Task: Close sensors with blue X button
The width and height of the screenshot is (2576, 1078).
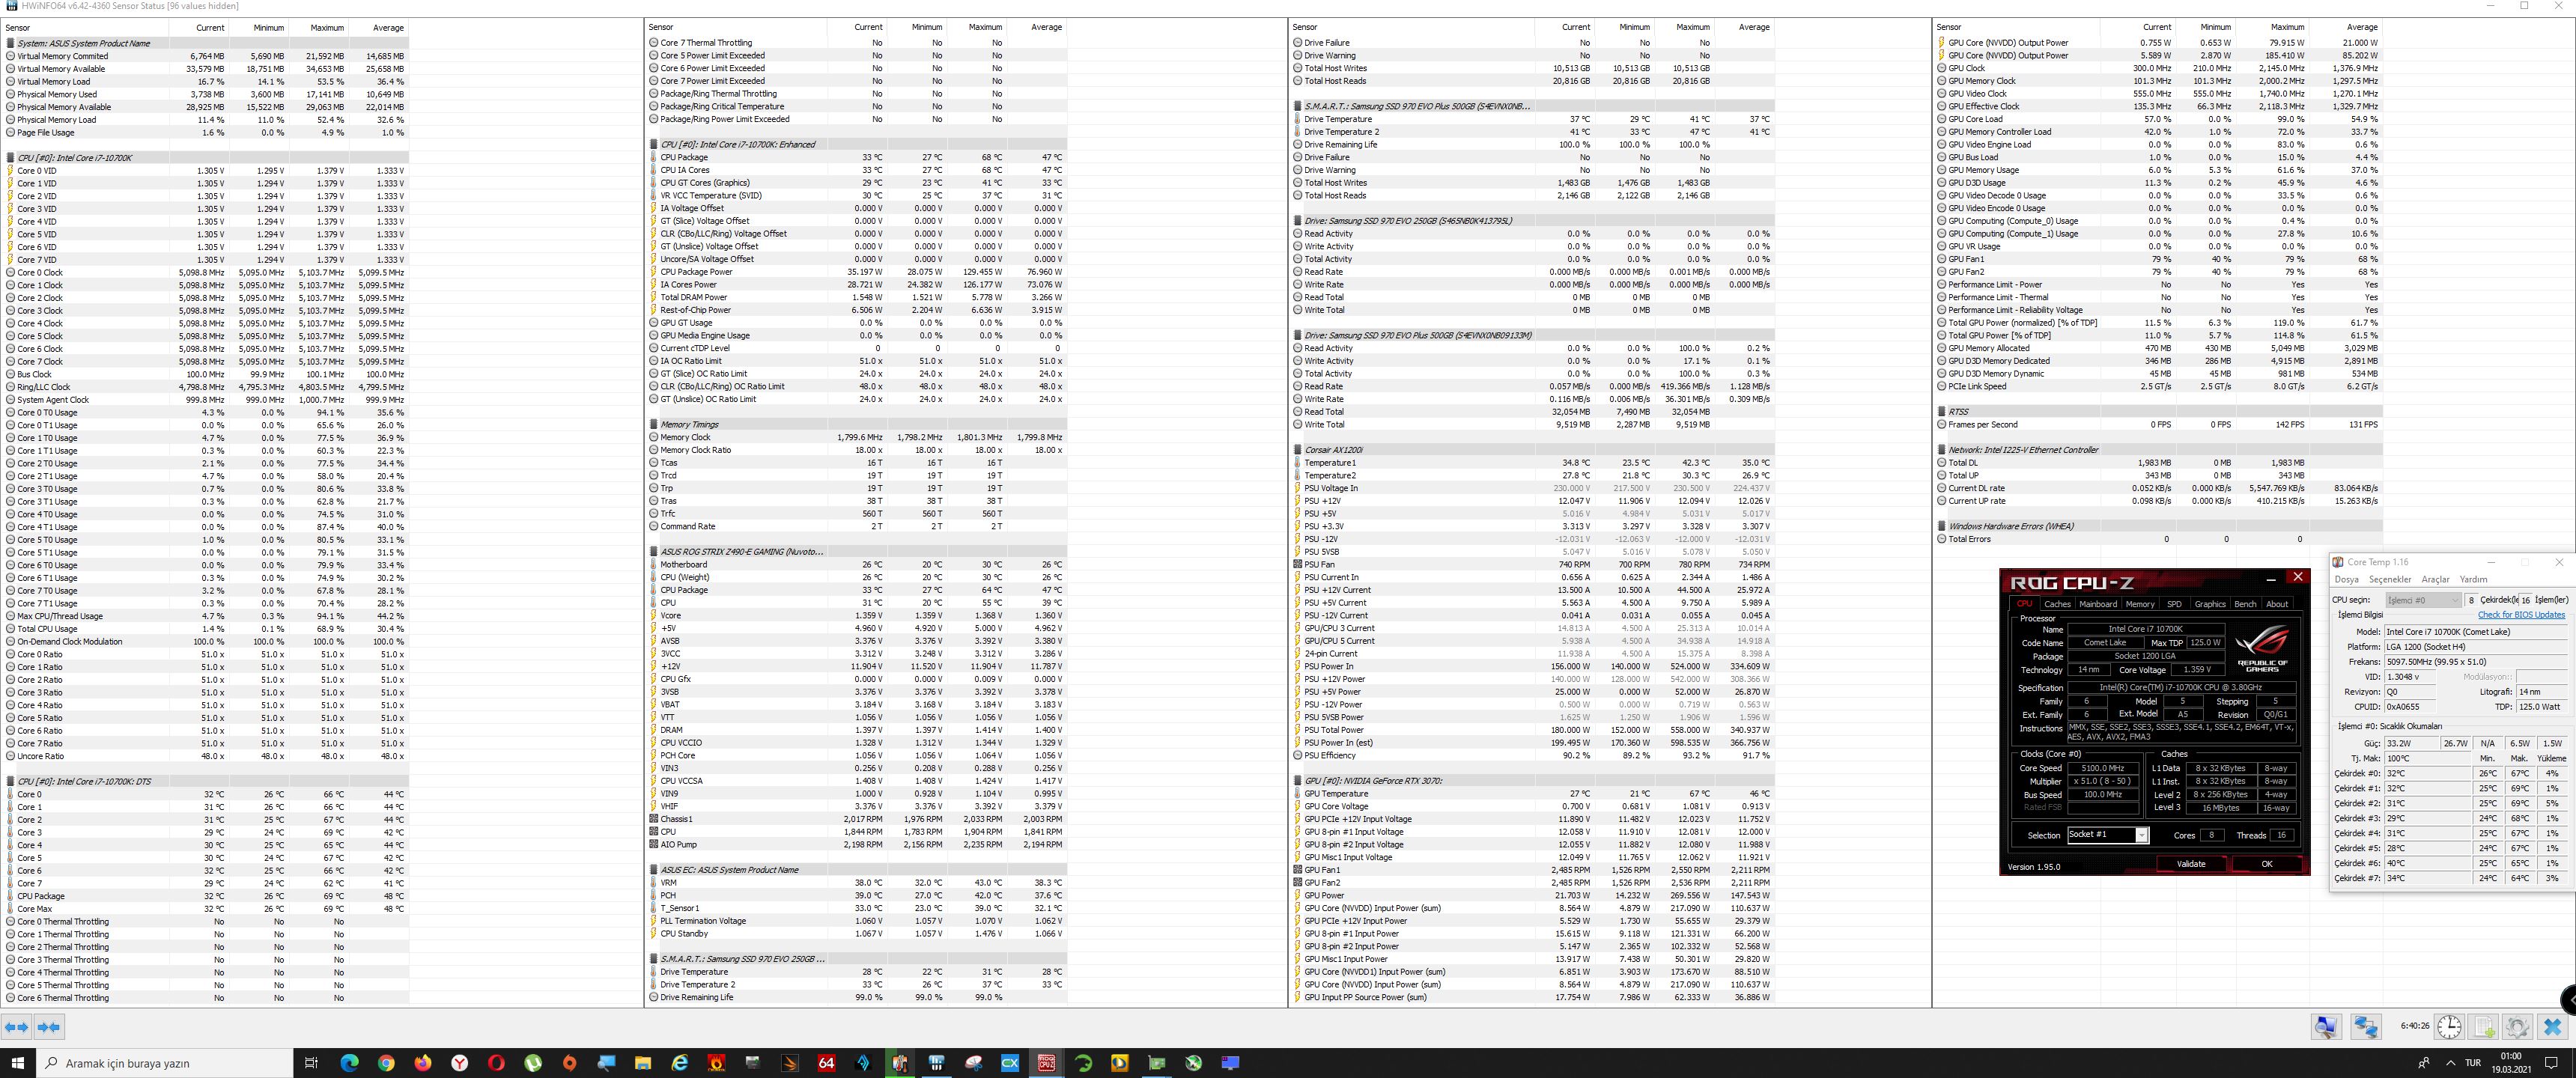Action: point(2552,1027)
